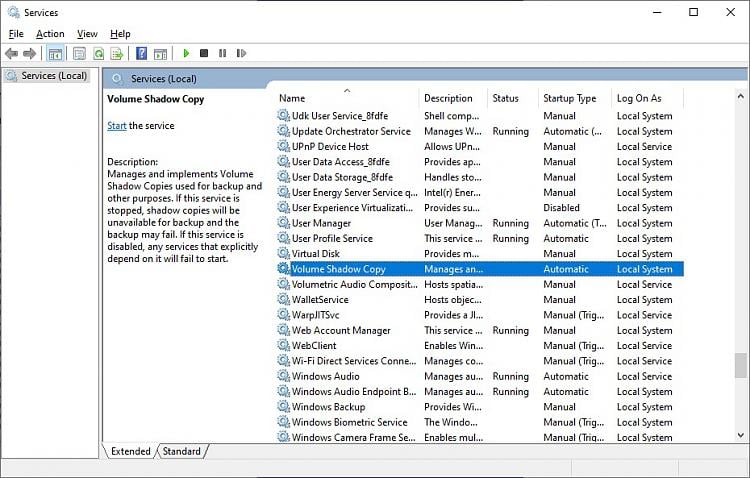Click gear icon of WarpJITSvc
The image size is (750, 478).
tap(284, 314)
